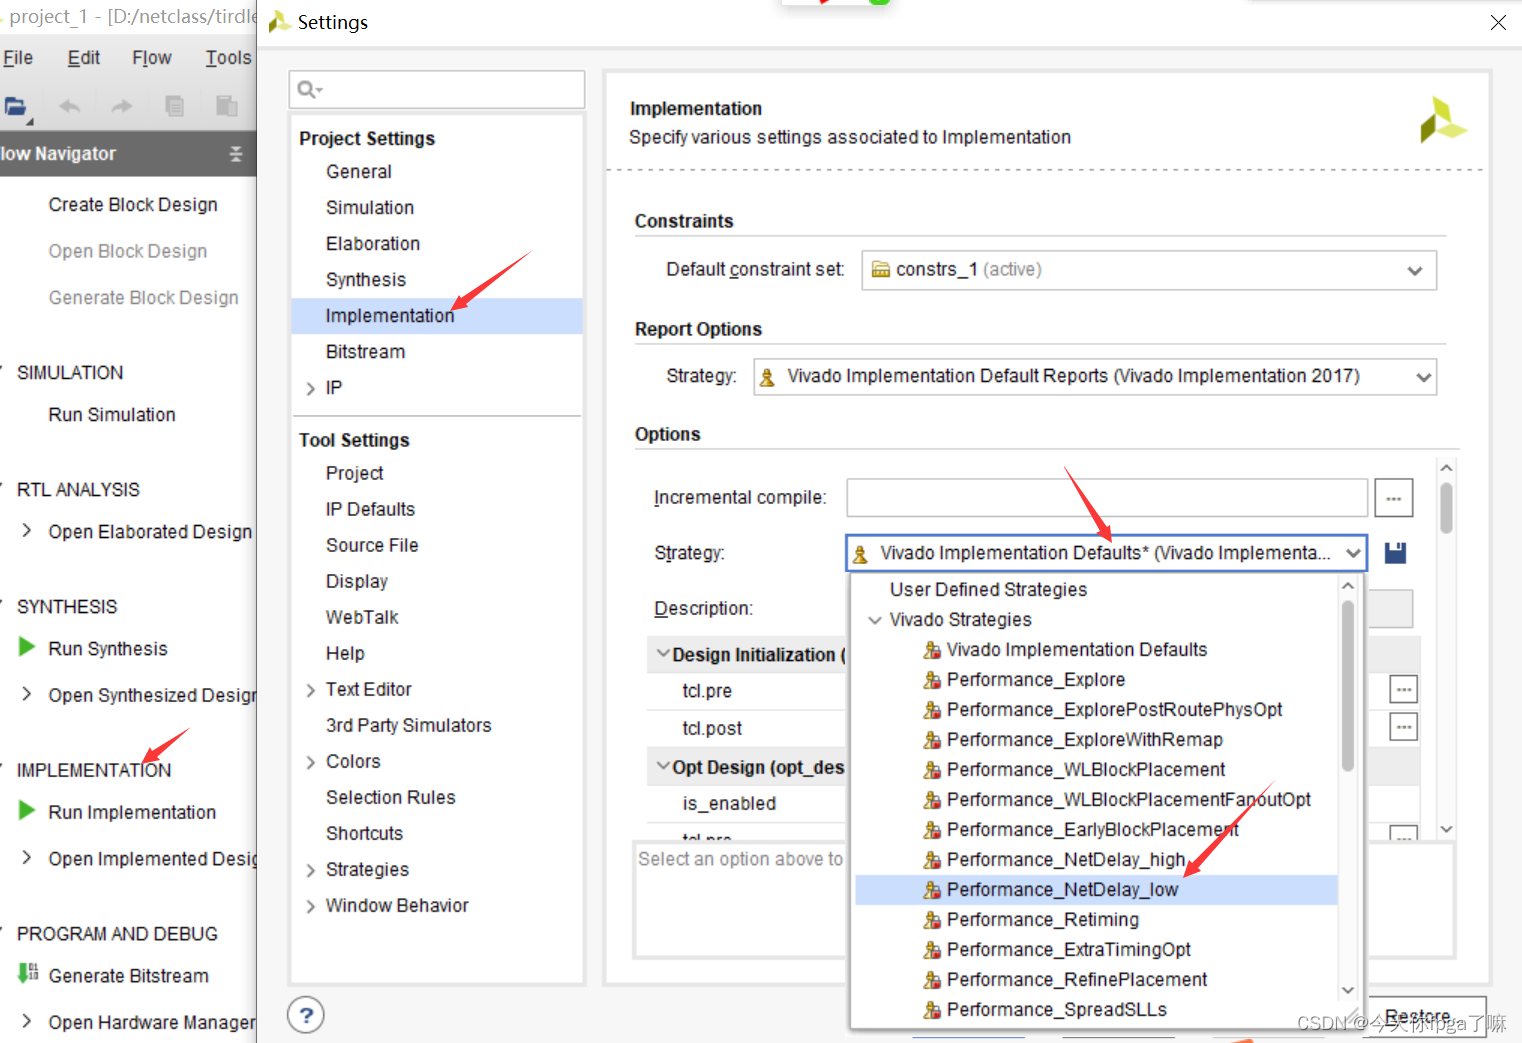Open 3rd Party Simulators settings
The width and height of the screenshot is (1522, 1043).
pos(408,725)
